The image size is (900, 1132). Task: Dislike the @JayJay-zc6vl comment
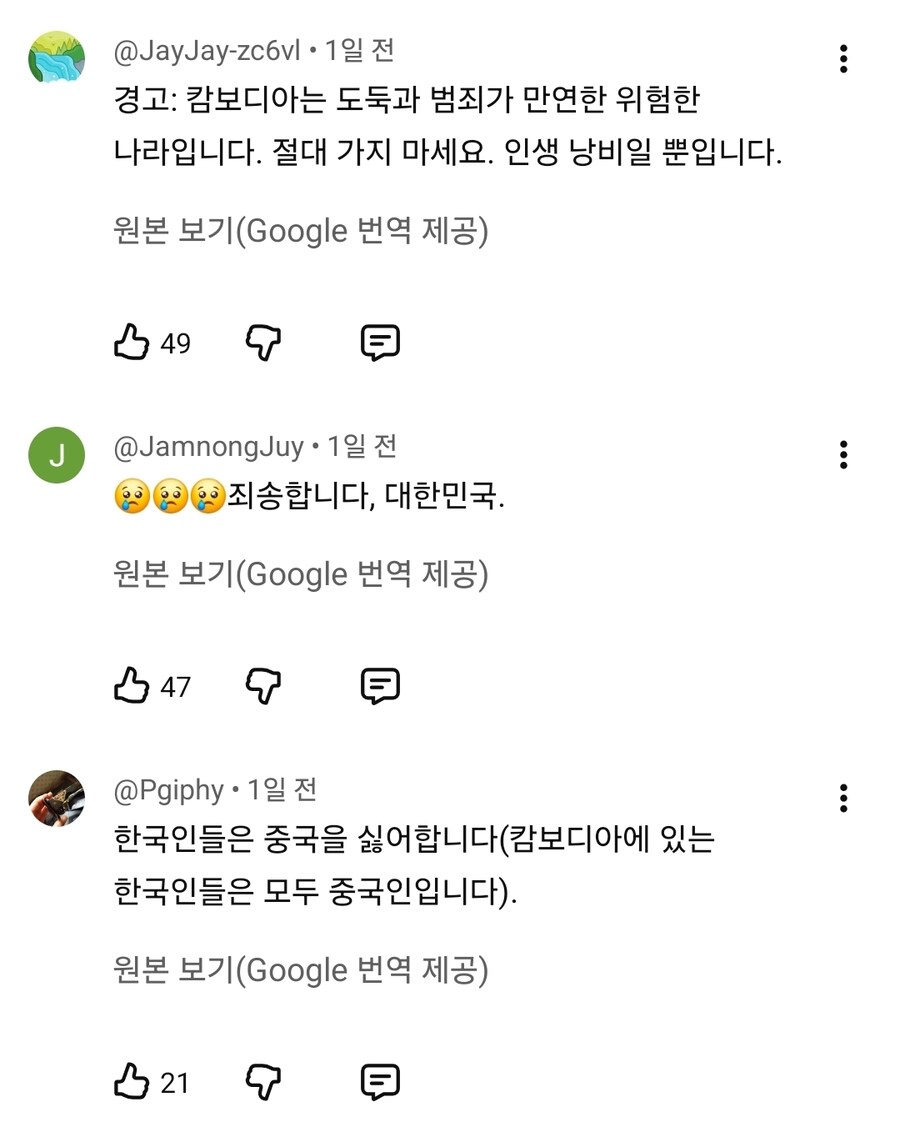pyautogui.click(x=263, y=343)
